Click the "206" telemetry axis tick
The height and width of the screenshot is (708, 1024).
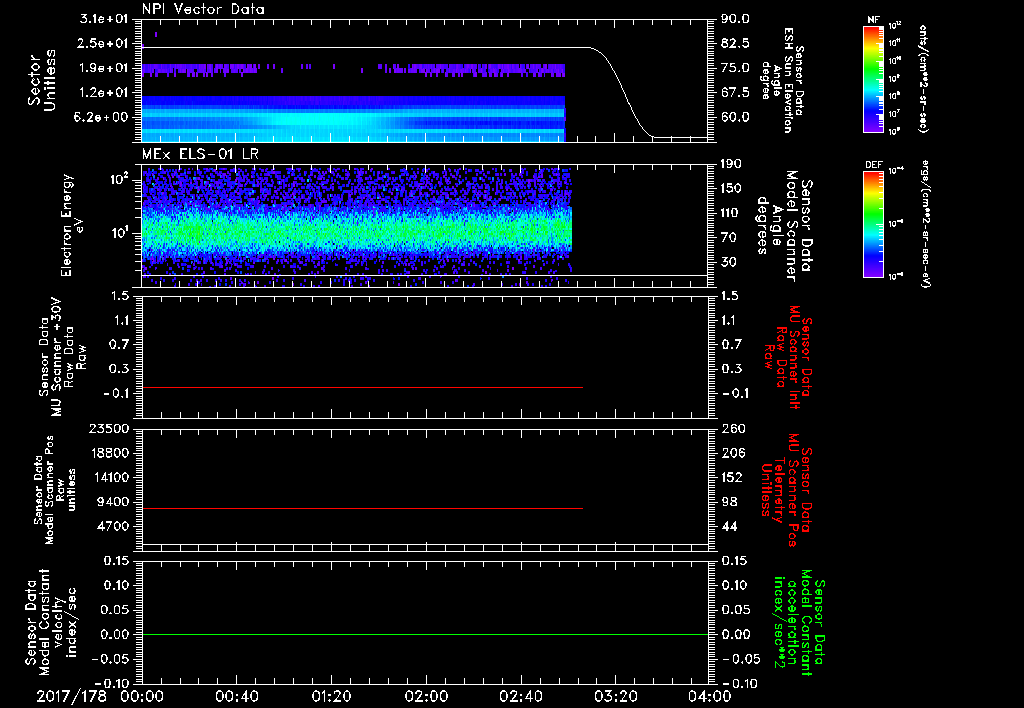click(x=731, y=453)
